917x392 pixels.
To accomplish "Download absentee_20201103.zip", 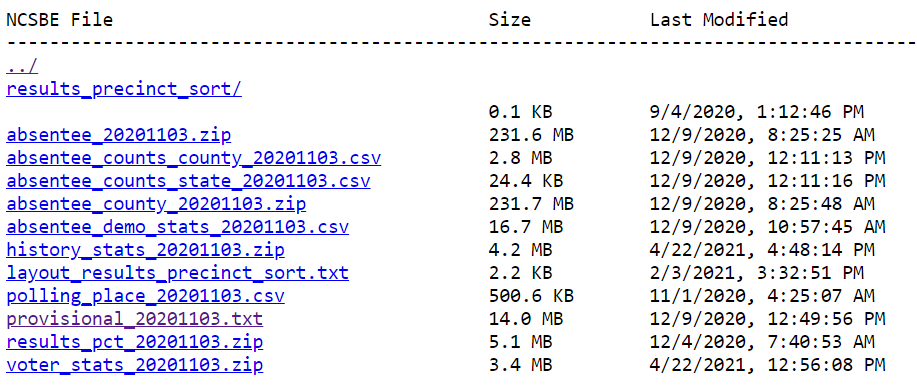I will 119,135.
